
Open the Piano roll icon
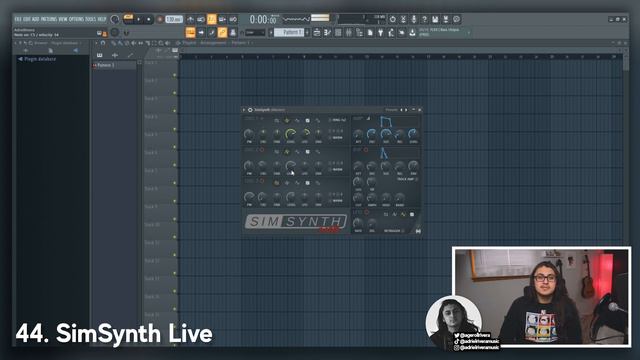(327, 32)
